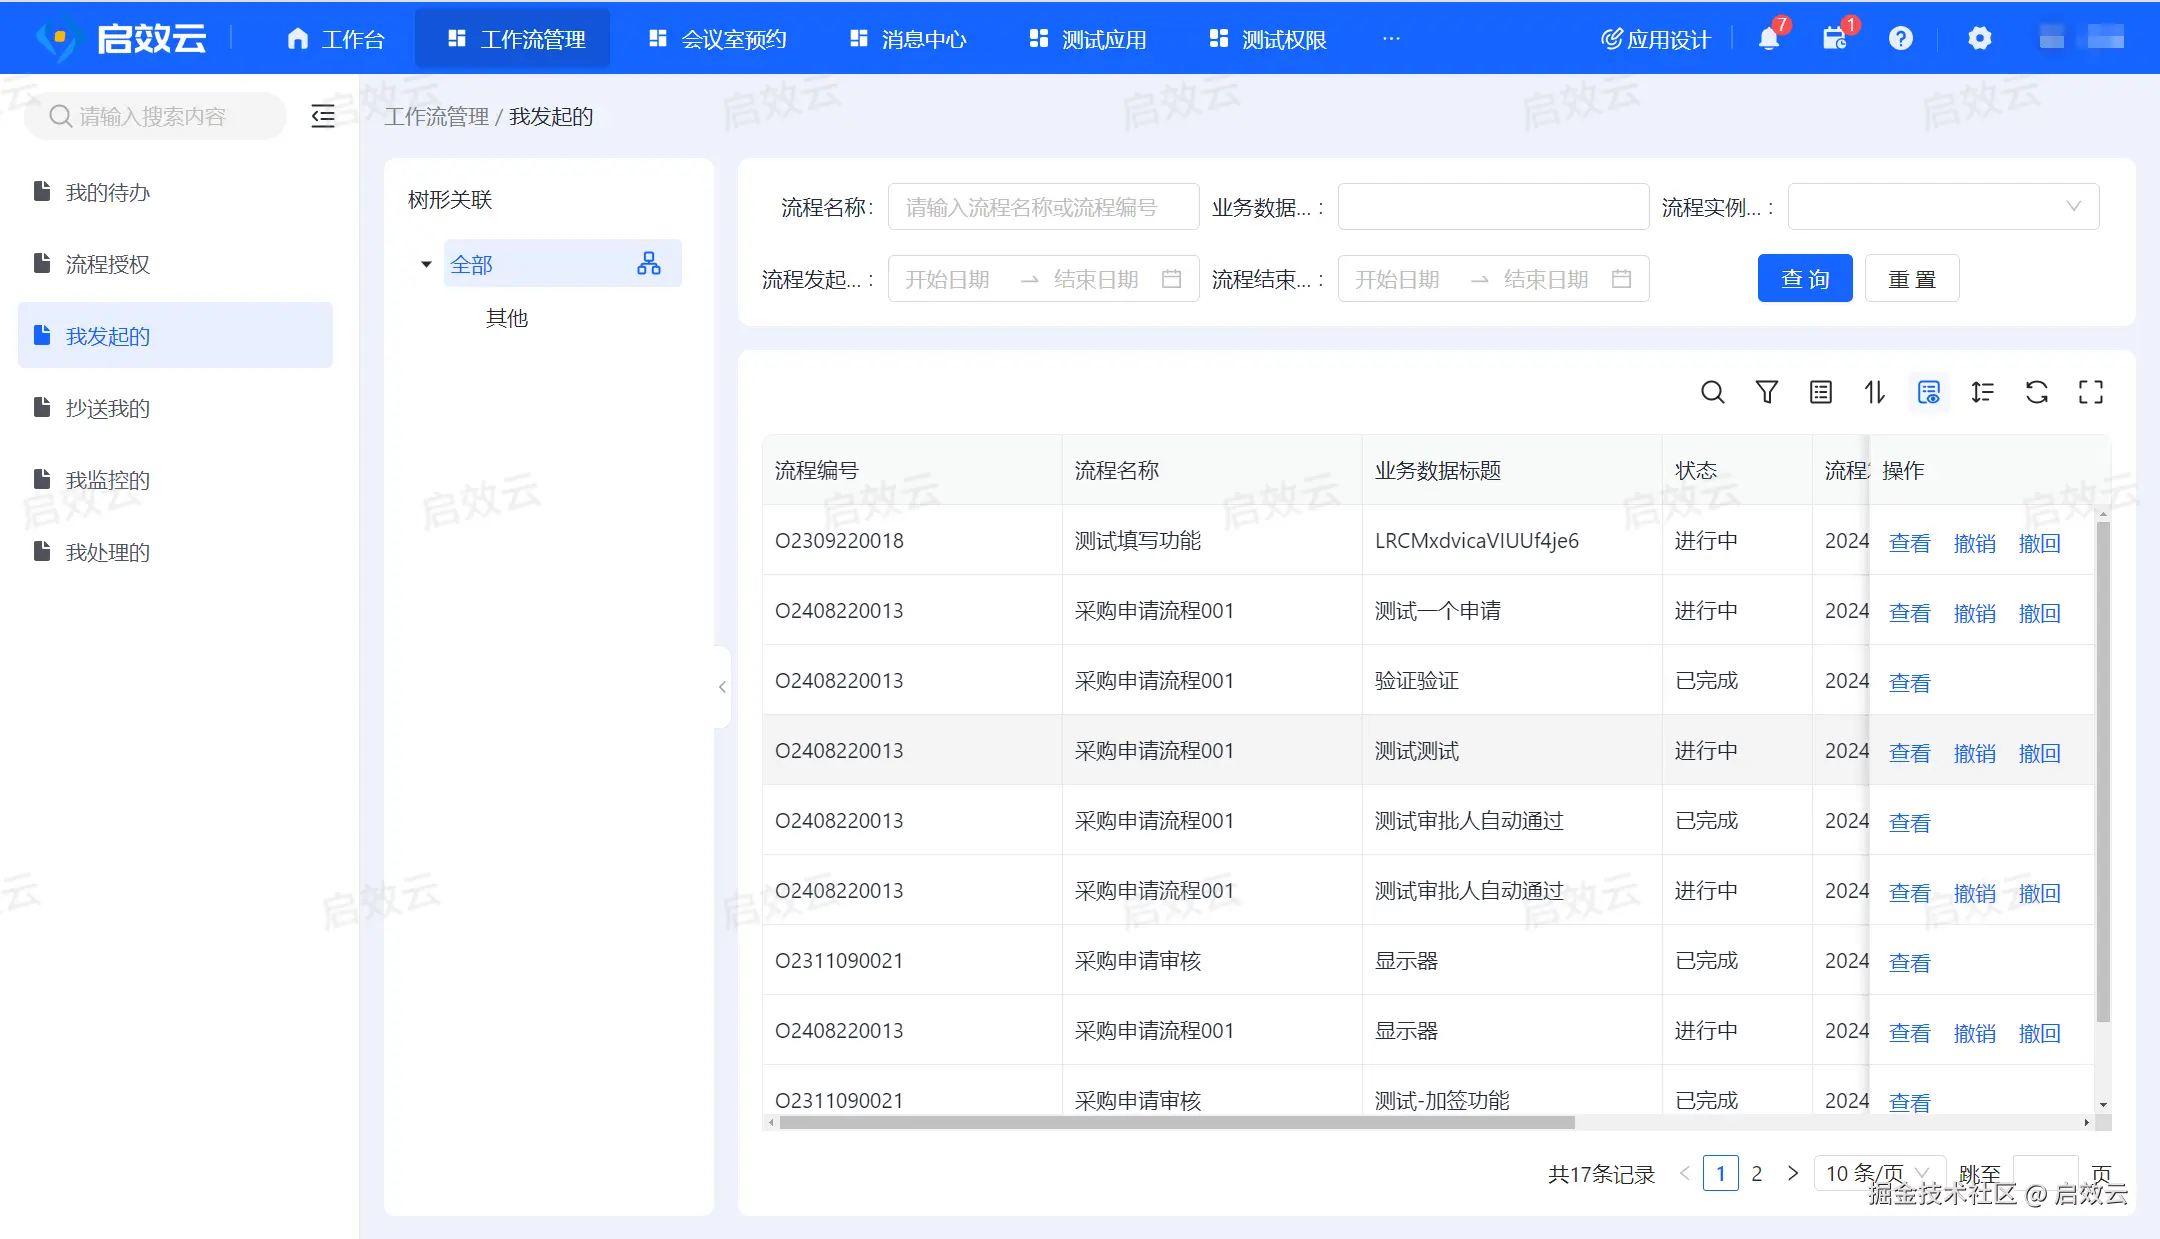Click the horizontal table scrollbar
The height and width of the screenshot is (1239, 2160).
1176,1123
